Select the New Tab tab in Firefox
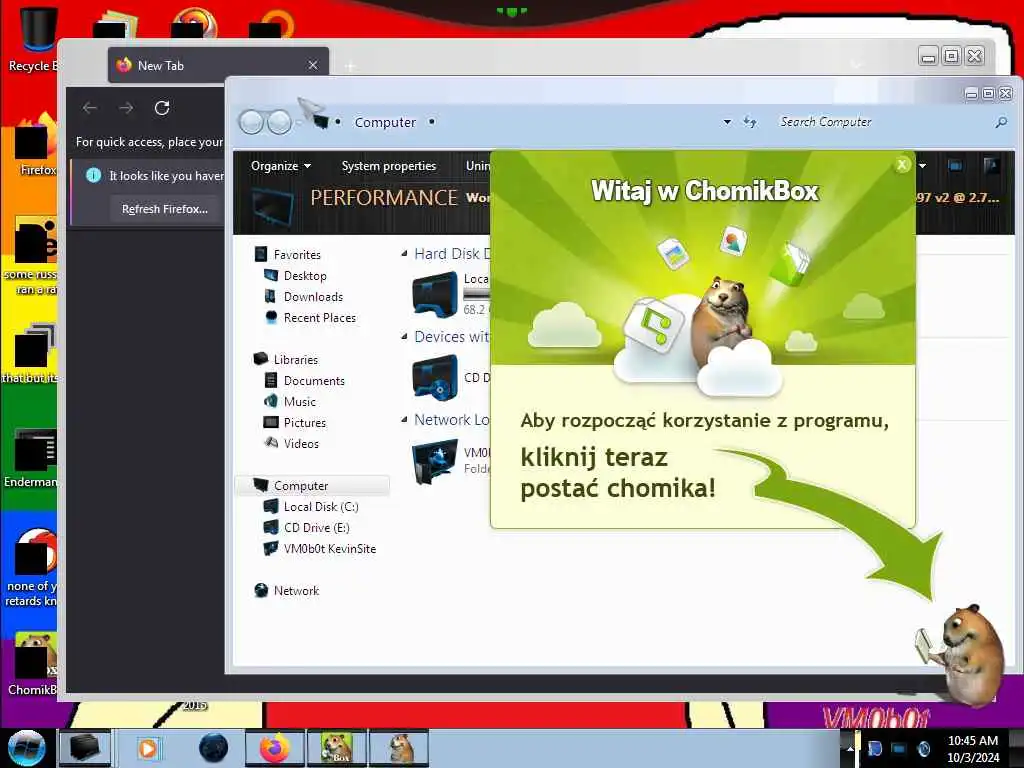 click(x=218, y=65)
